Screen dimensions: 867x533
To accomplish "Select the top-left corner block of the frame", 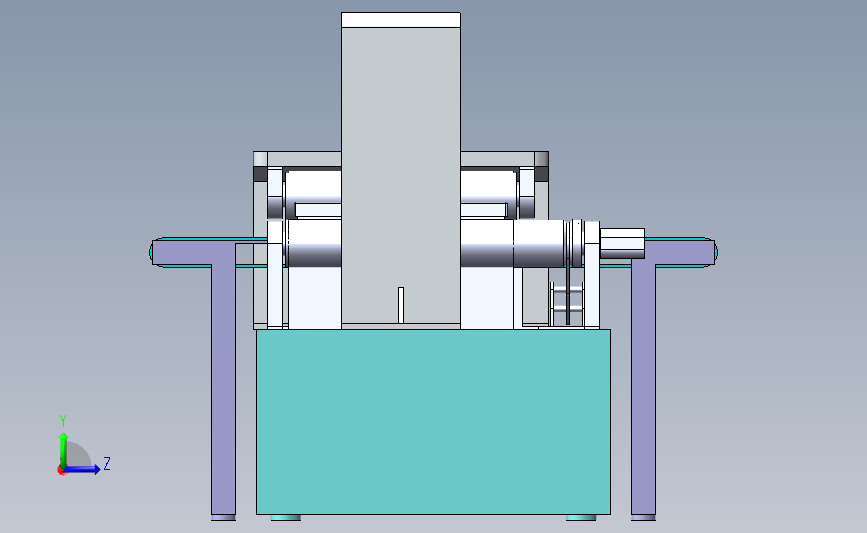I will point(260,159).
